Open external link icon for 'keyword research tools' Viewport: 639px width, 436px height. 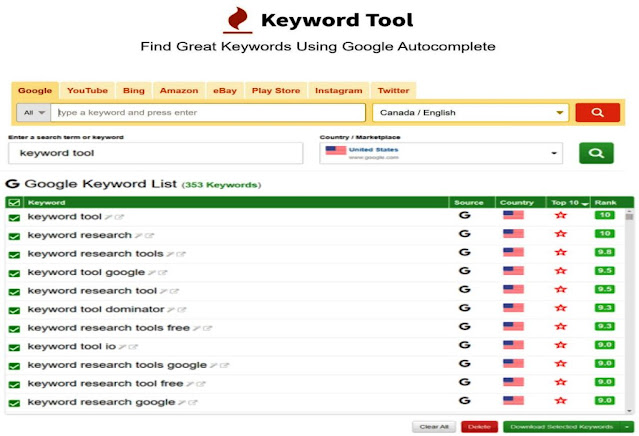click(x=181, y=254)
